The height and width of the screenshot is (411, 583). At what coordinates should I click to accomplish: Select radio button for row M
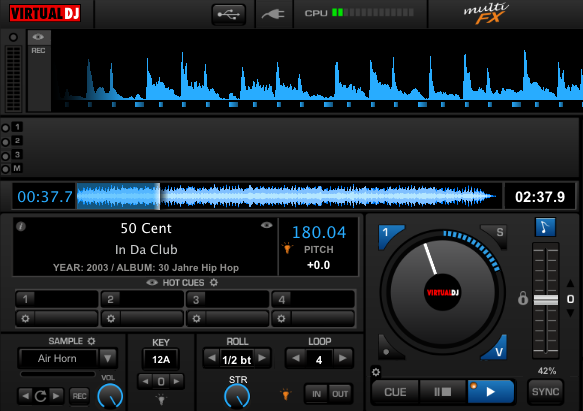6,170
